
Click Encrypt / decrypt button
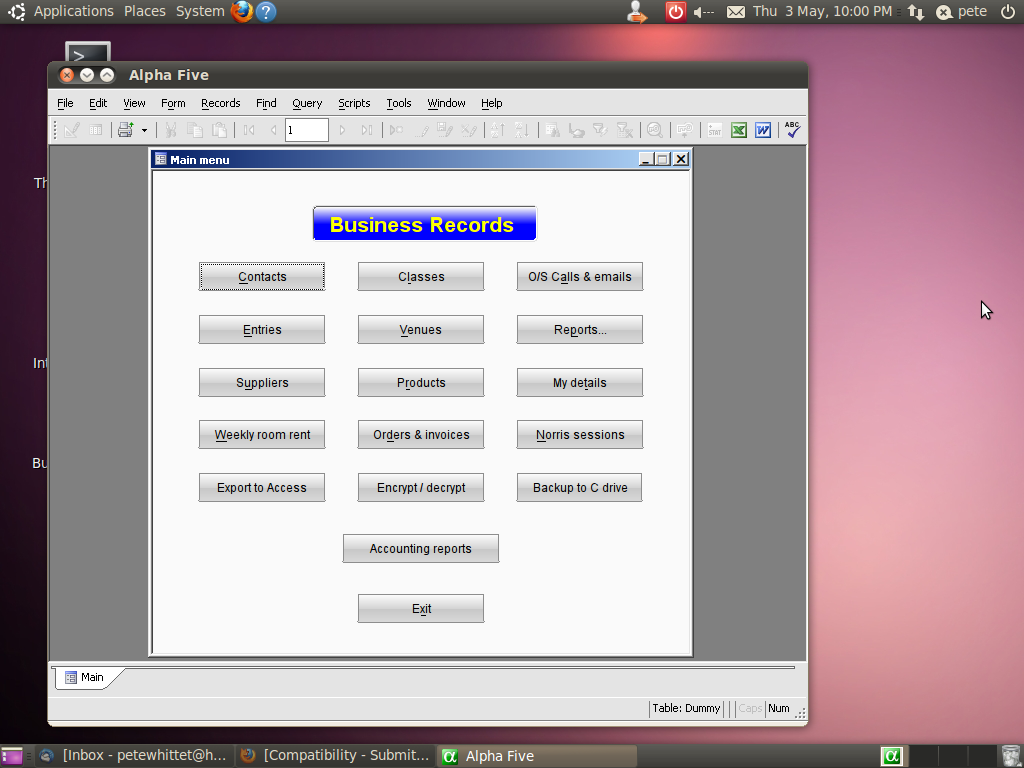click(x=421, y=487)
